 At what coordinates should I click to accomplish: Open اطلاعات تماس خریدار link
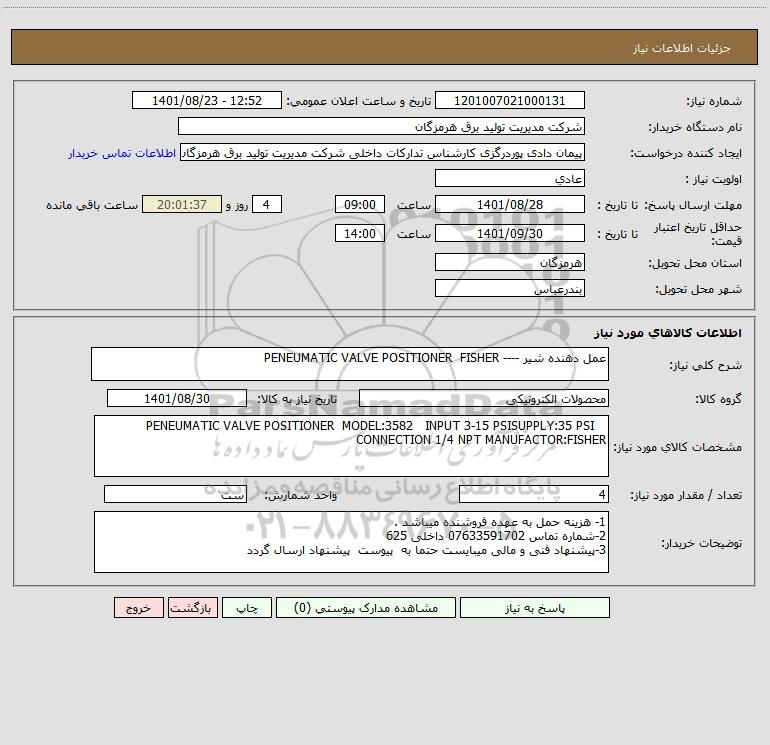pos(122,153)
